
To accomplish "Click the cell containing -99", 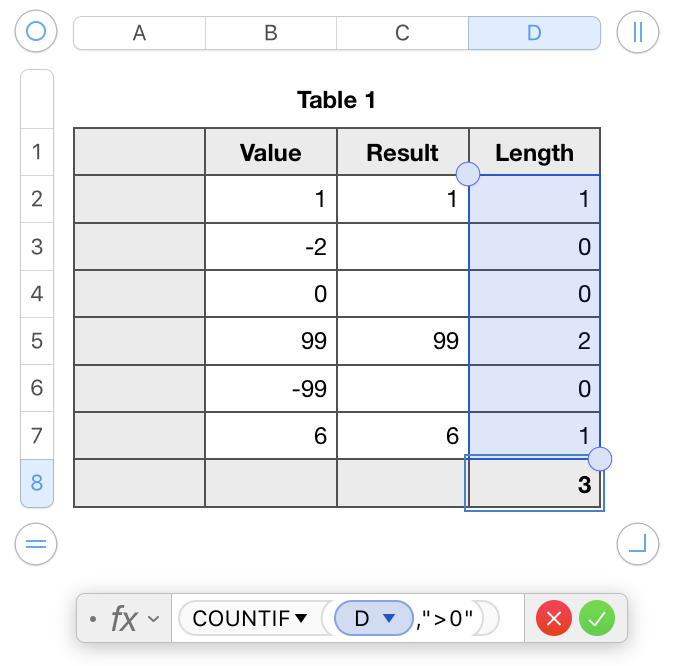I will pyautogui.click(x=270, y=388).
